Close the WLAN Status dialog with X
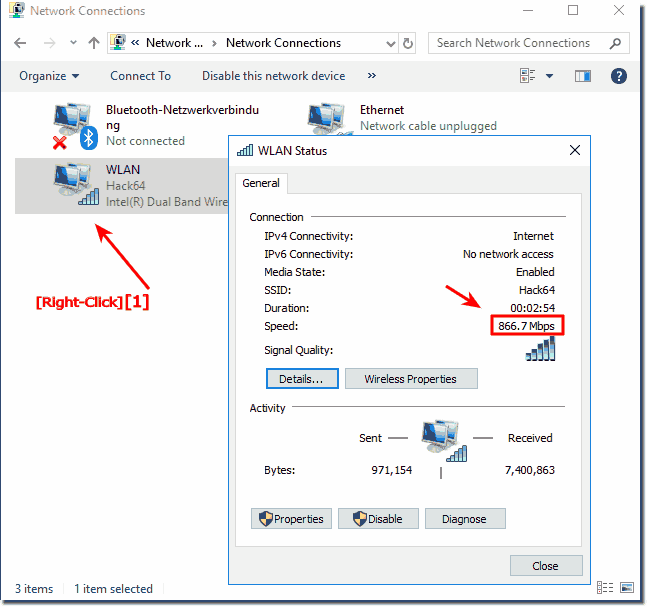 click(575, 150)
